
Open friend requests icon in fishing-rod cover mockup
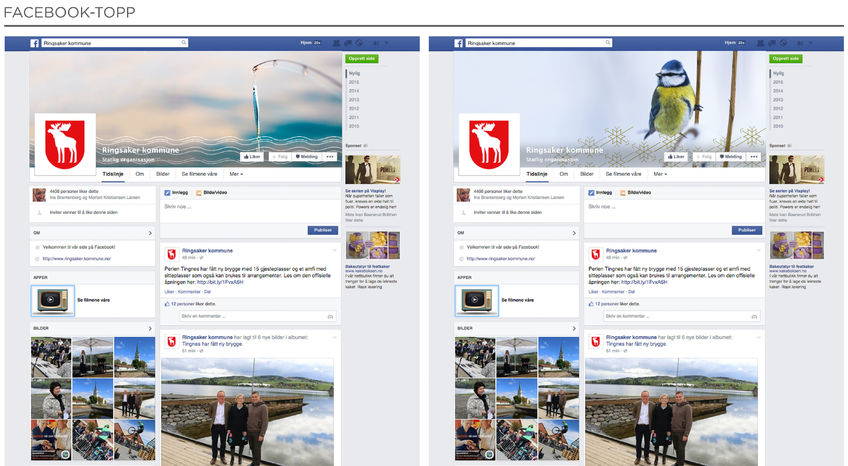(336, 43)
